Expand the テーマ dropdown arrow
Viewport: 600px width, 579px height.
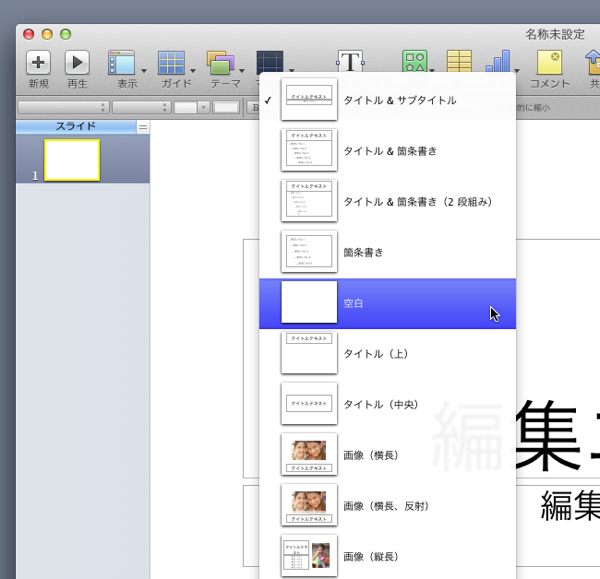click(x=242, y=71)
